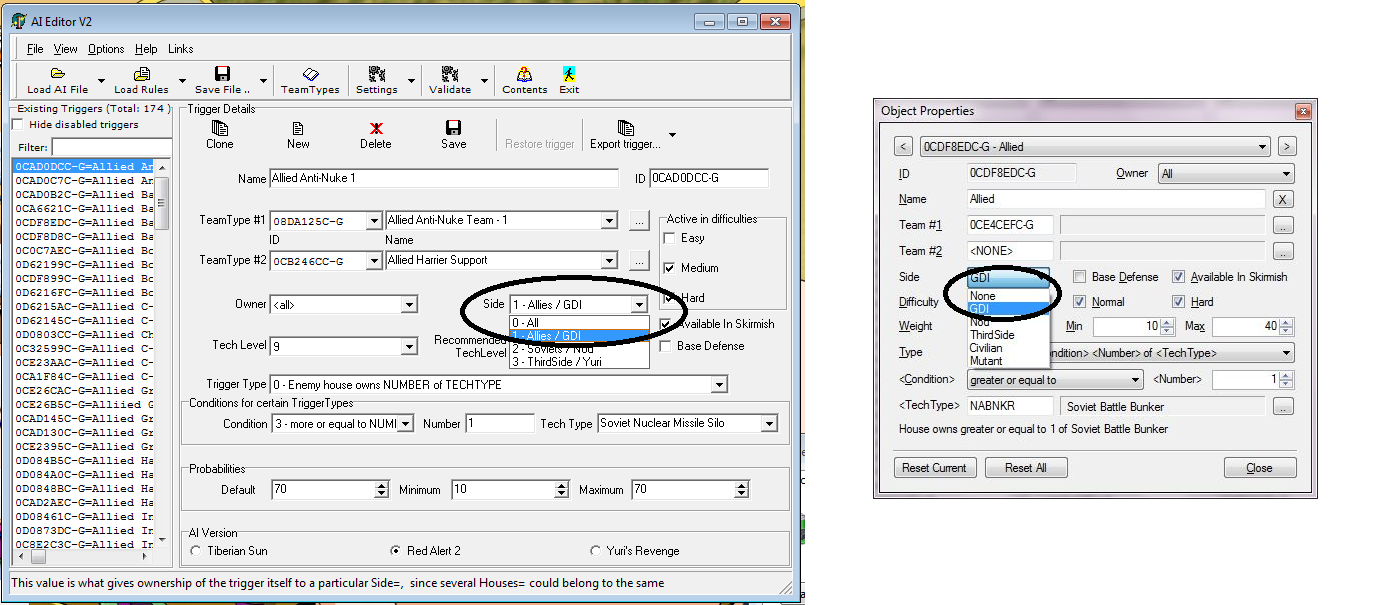Open the Options menu
The height and width of the screenshot is (605, 1399).
click(106, 49)
